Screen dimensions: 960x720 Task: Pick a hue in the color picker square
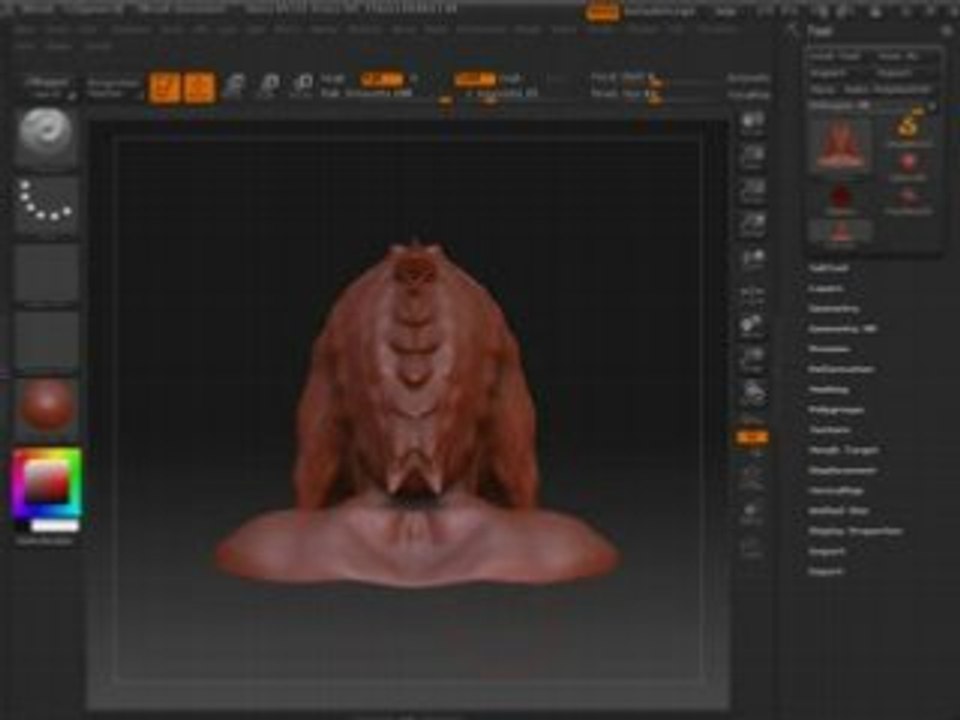47,483
